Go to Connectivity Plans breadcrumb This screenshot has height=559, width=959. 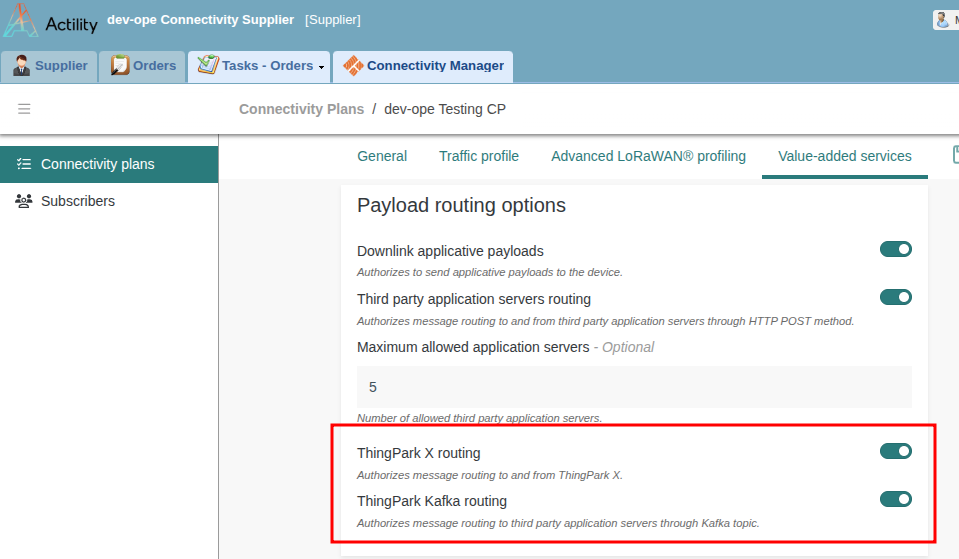pyautogui.click(x=301, y=109)
